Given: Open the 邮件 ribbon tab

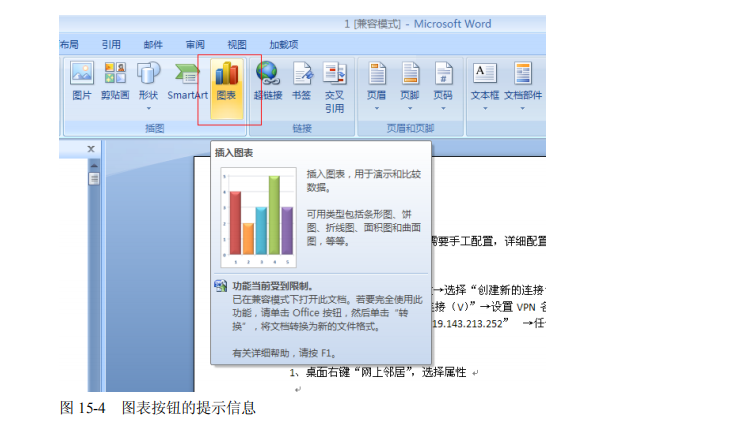Looking at the screenshot, I should point(153,45).
